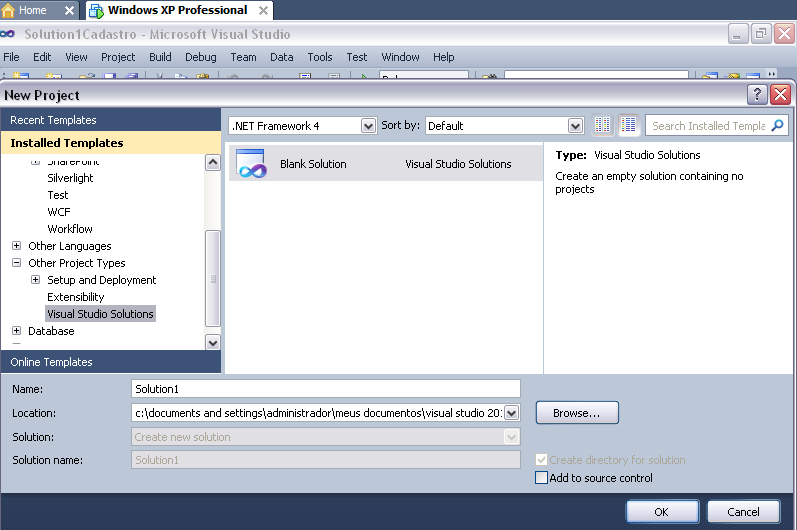The height and width of the screenshot is (530, 797).
Task: Open the Debug menu
Action: [x=201, y=57]
